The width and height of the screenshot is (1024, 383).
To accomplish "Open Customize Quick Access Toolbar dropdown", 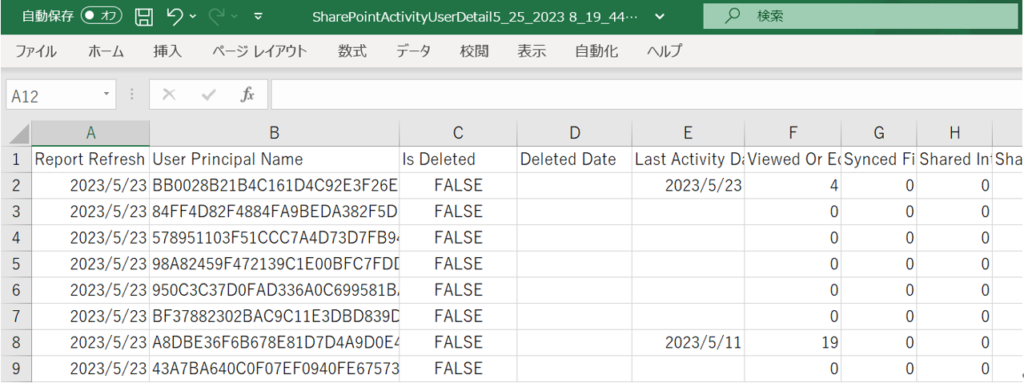I will [x=259, y=17].
